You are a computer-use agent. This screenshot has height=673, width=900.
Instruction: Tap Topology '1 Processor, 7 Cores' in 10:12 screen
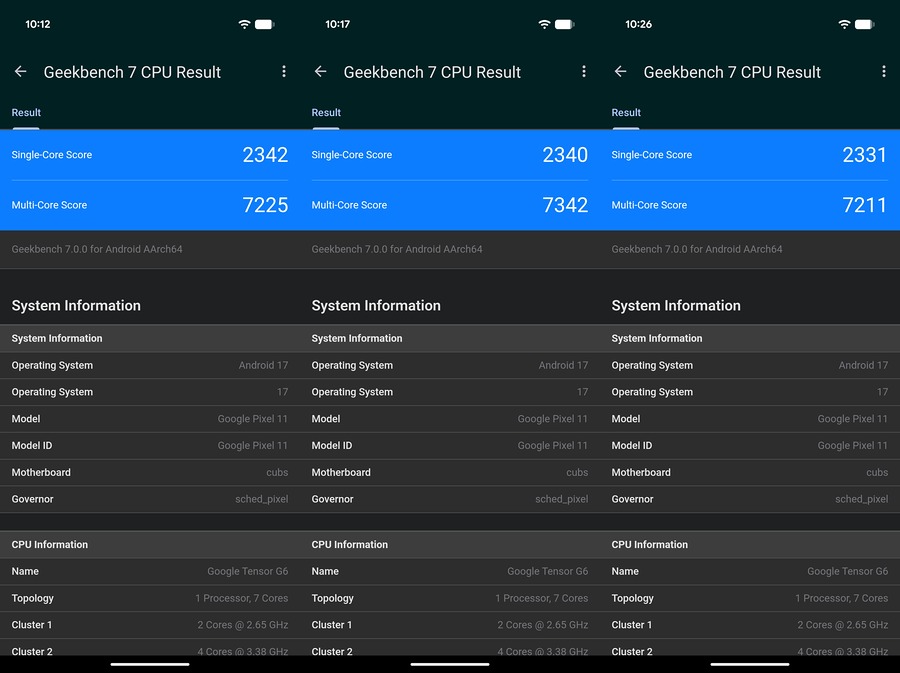[x=242, y=598]
